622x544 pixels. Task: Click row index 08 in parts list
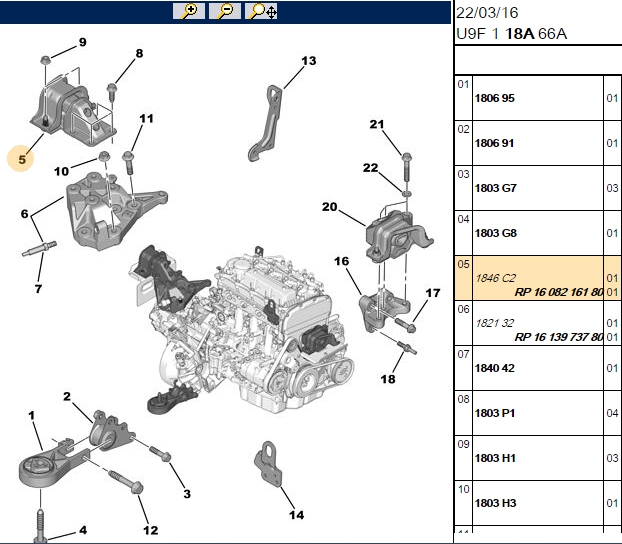coord(463,399)
